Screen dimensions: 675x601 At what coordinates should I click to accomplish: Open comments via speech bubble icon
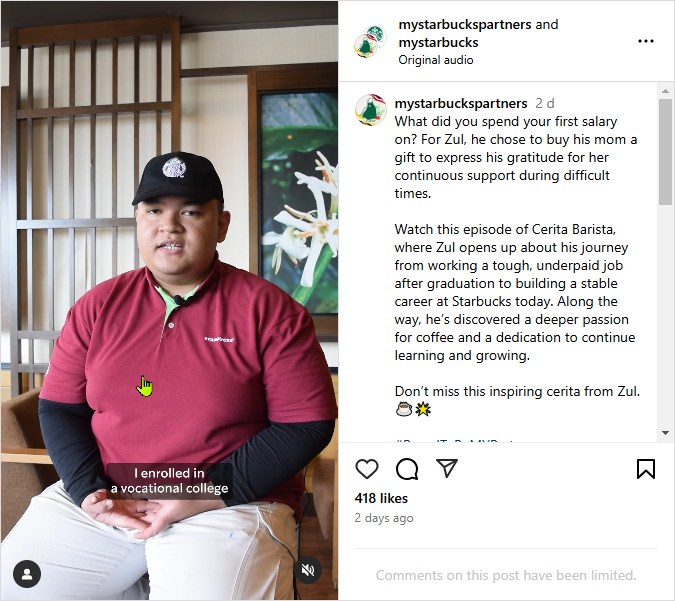pos(407,469)
